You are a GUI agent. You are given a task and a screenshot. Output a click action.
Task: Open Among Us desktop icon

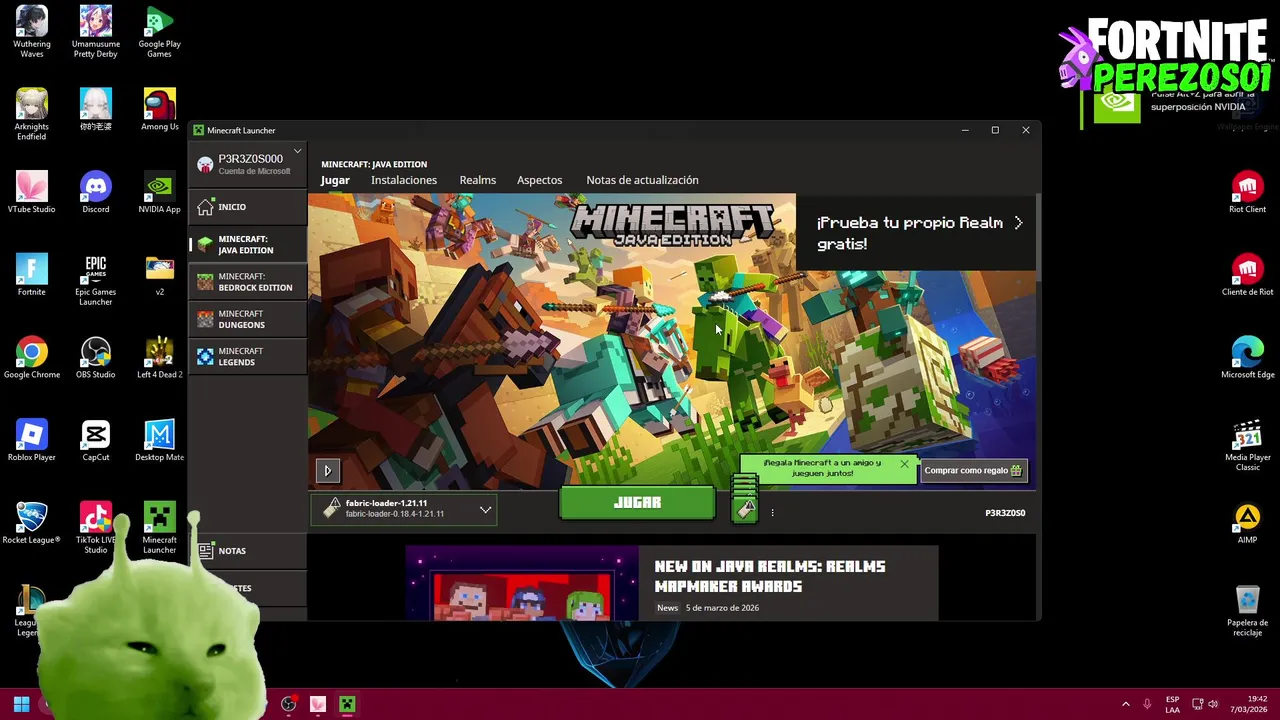[159, 110]
